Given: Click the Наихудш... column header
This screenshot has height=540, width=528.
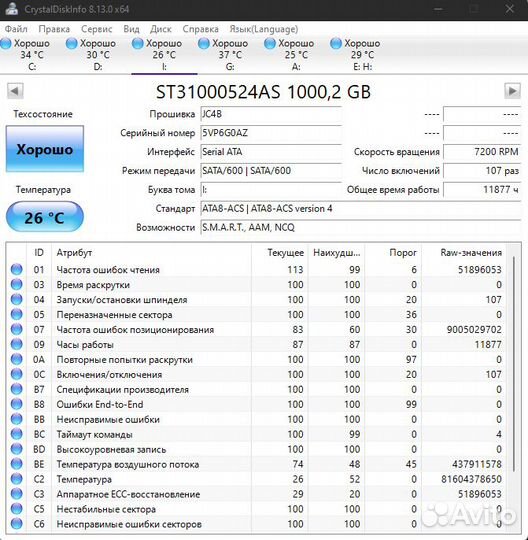Looking at the screenshot, I should (337, 253).
